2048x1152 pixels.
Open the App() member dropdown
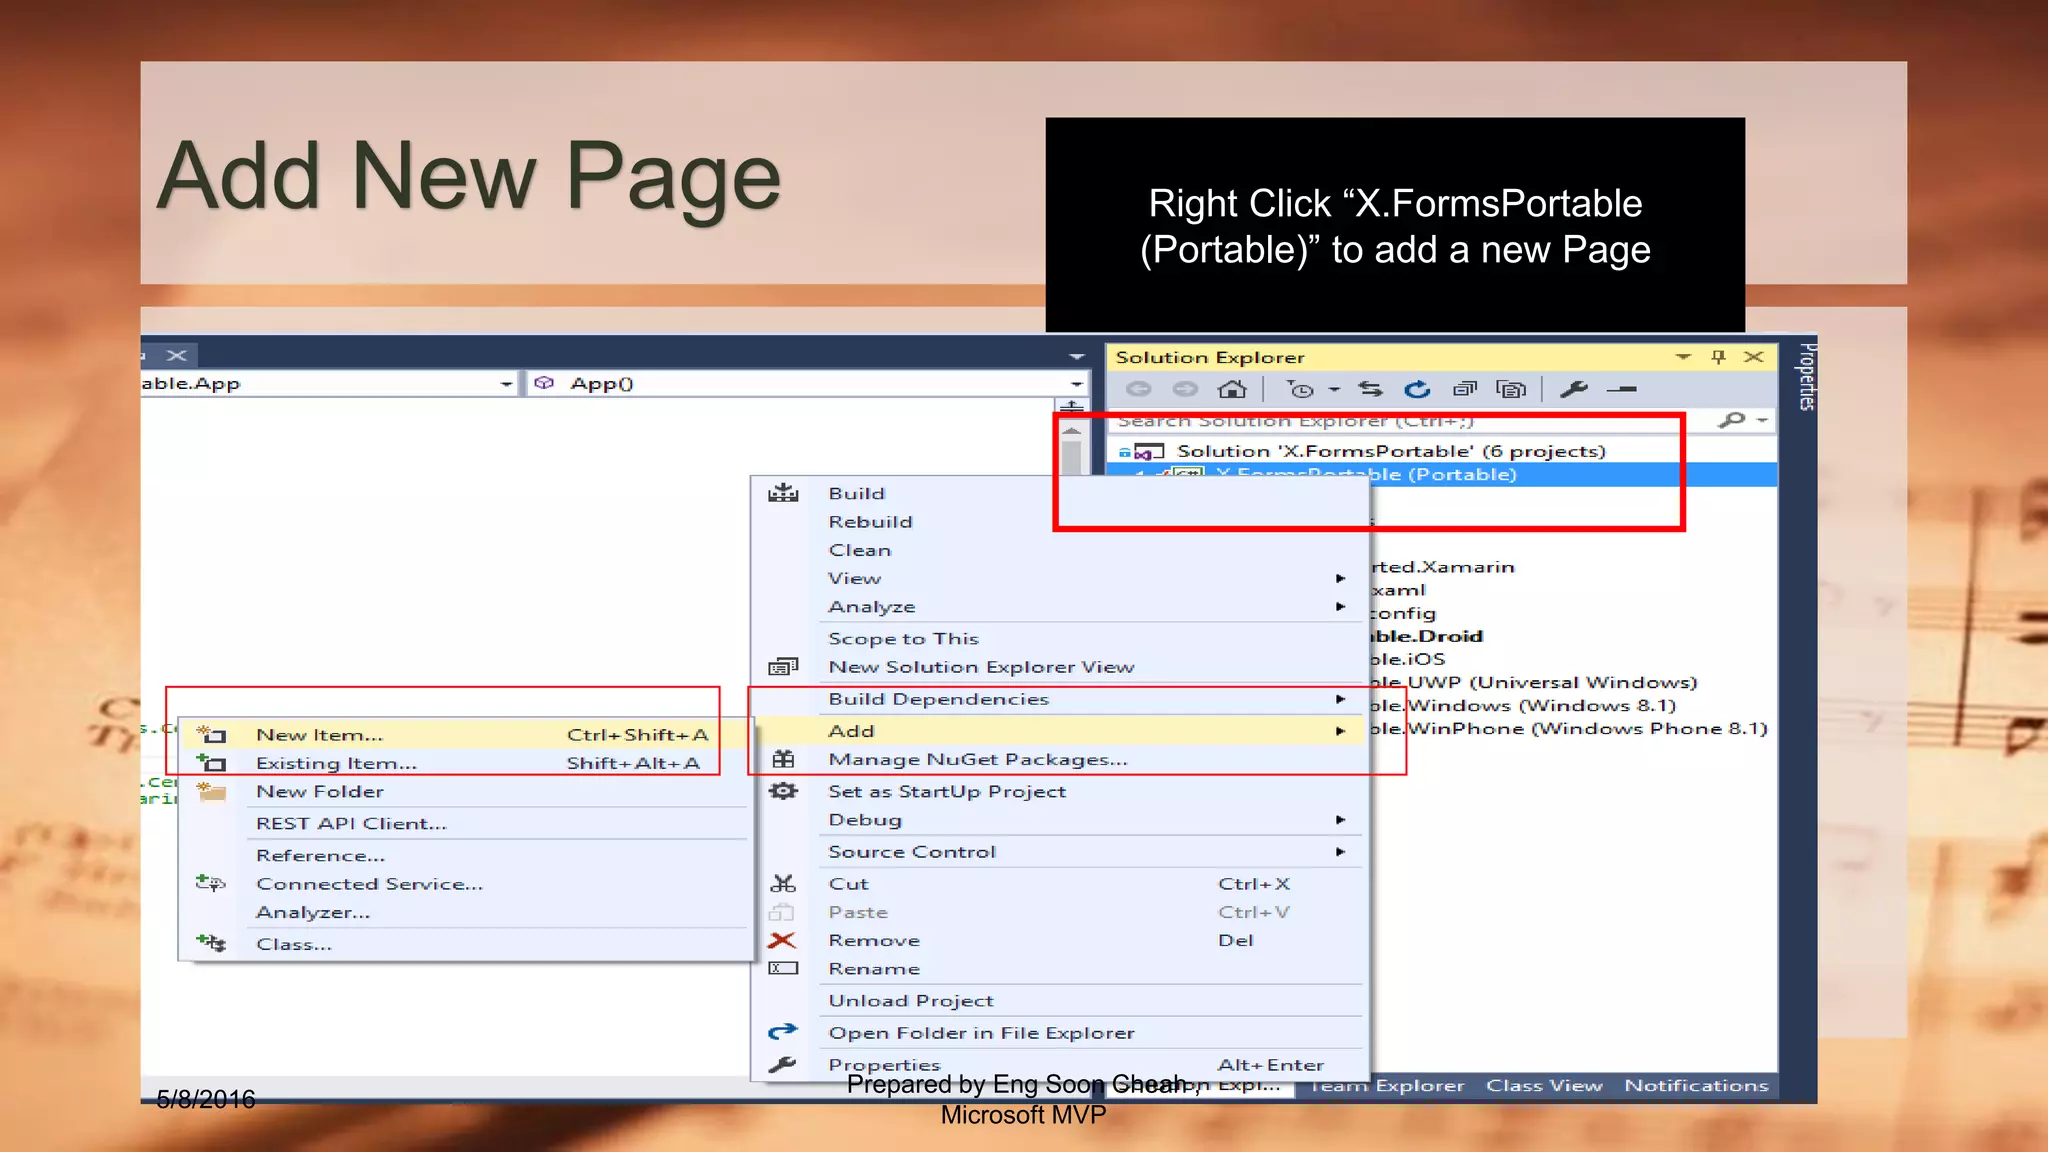click(x=1076, y=384)
